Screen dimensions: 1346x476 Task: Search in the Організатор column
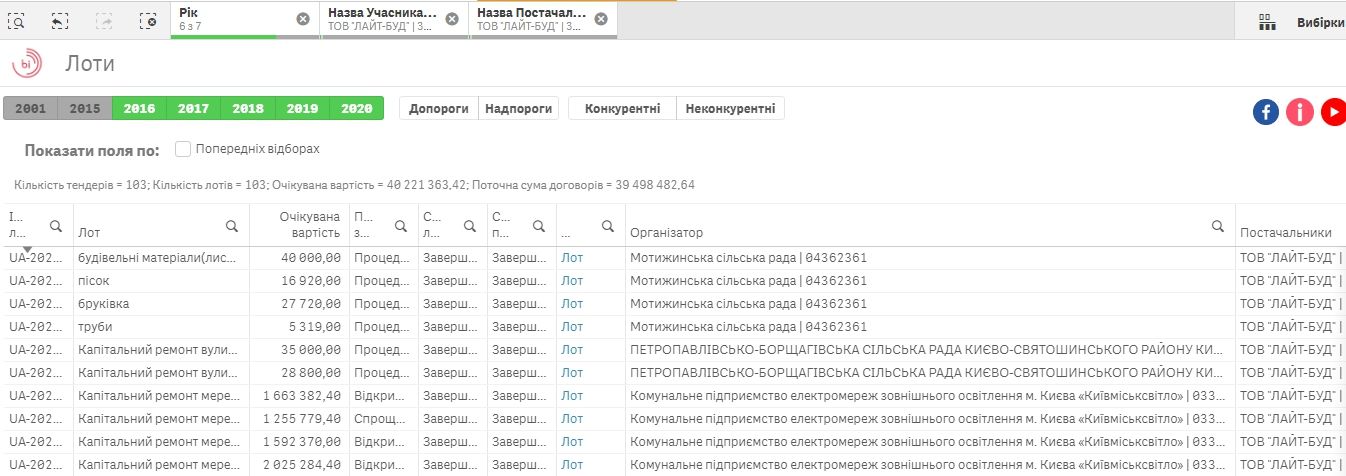pyautogui.click(x=1217, y=226)
